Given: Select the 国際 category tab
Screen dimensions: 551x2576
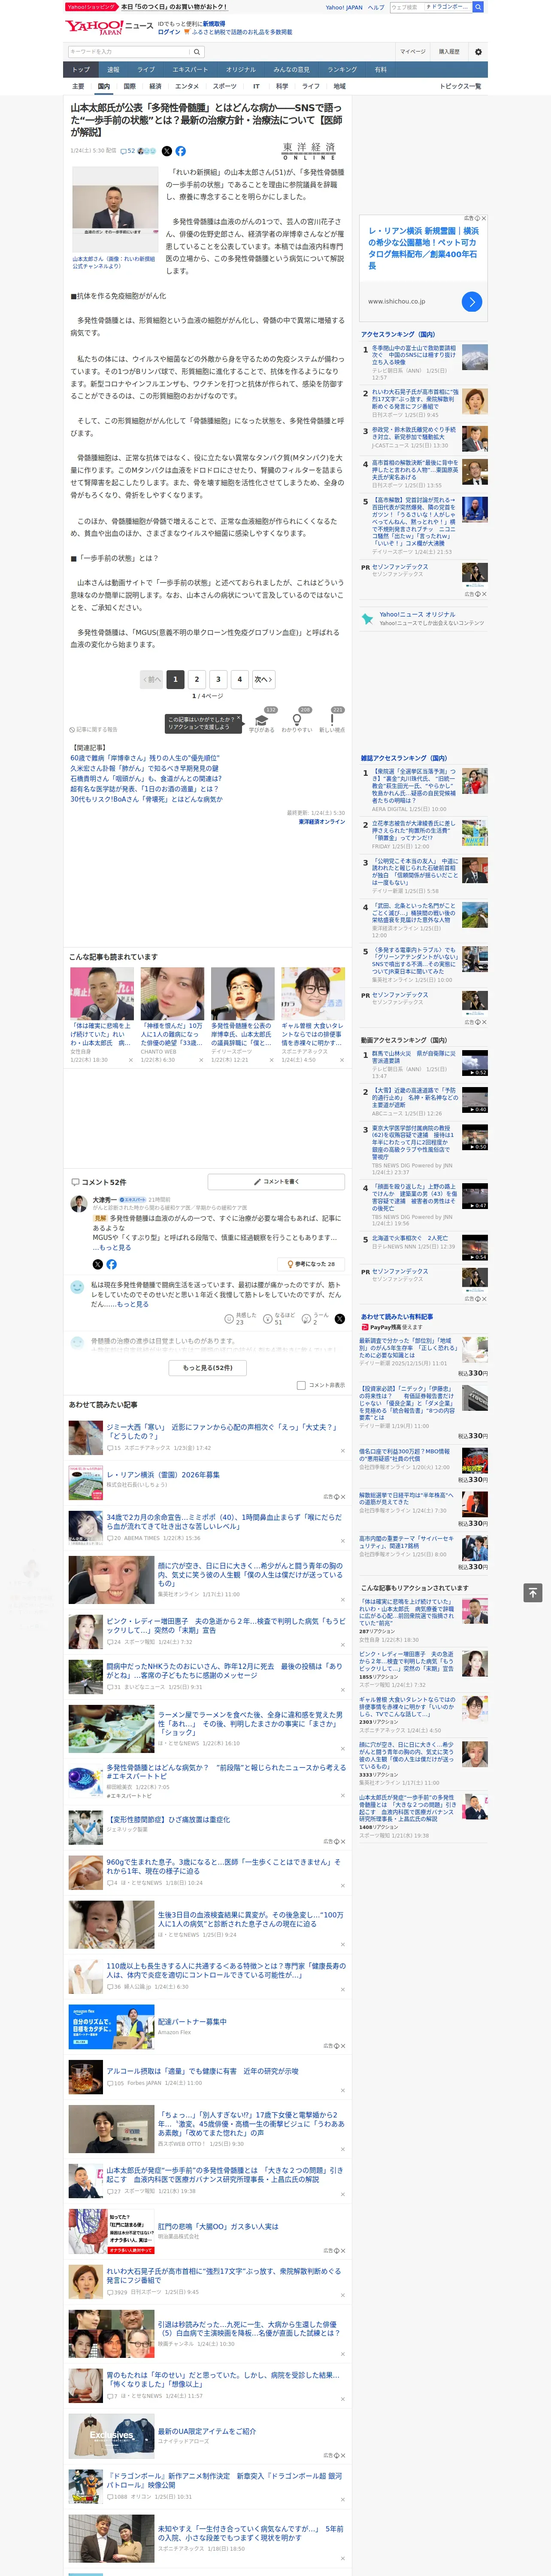Looking at the screenshot, I should pos(129,86).
